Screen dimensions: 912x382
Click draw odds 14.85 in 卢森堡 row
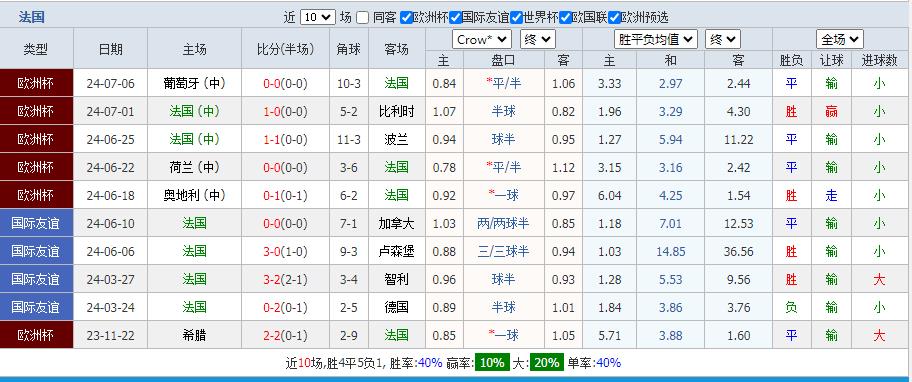(x=671, y=251)
